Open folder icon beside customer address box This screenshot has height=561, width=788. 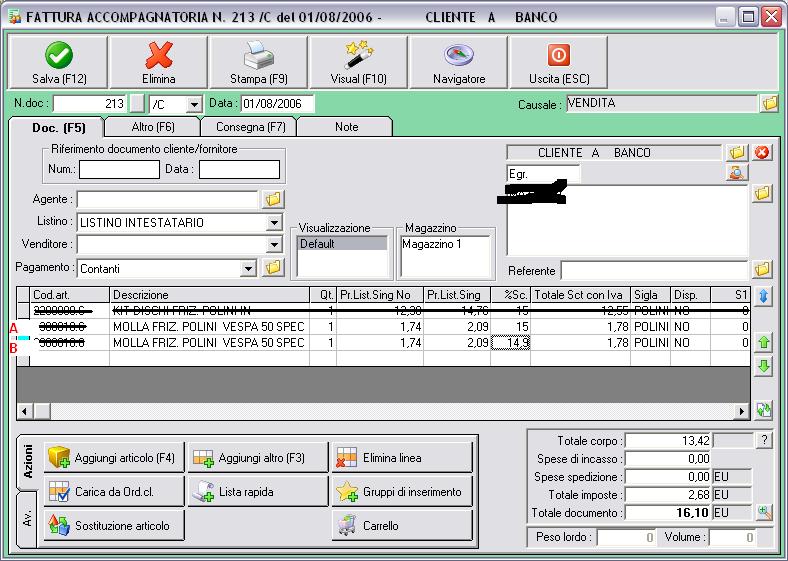coord(762,193)
